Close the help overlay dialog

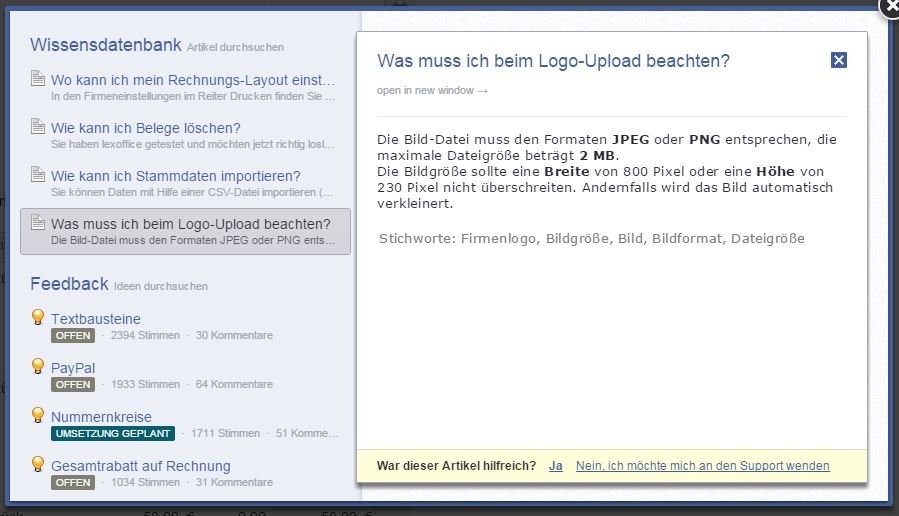888,6
